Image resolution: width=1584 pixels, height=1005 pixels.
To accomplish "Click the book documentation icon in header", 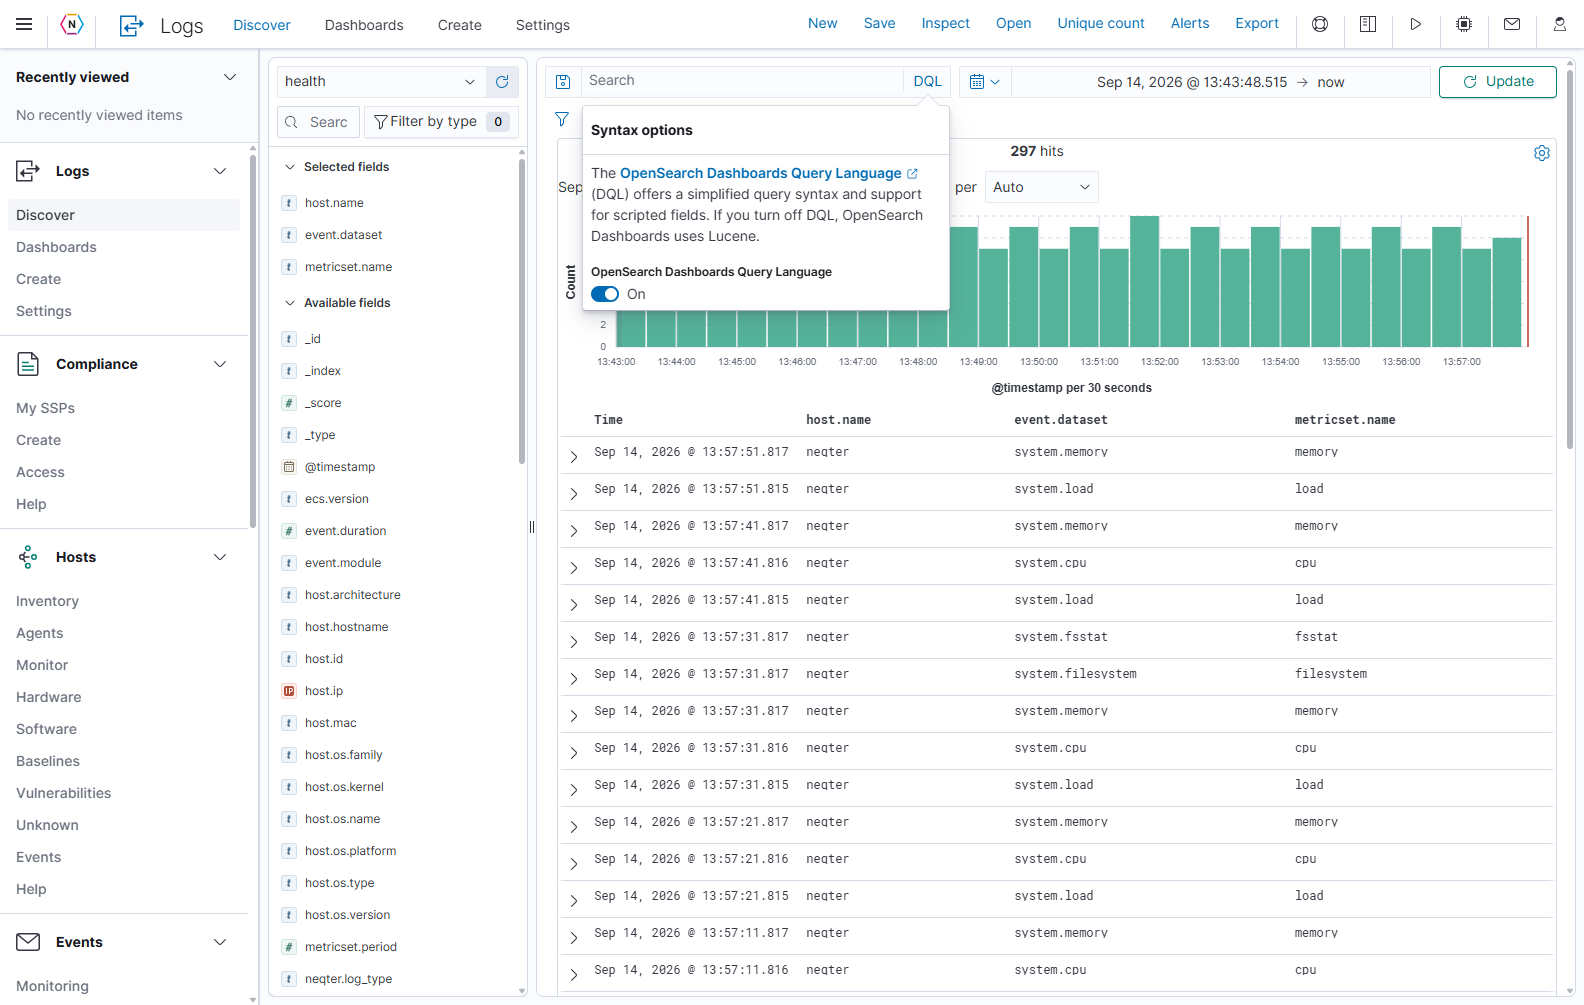I will tap(1368, 24).
